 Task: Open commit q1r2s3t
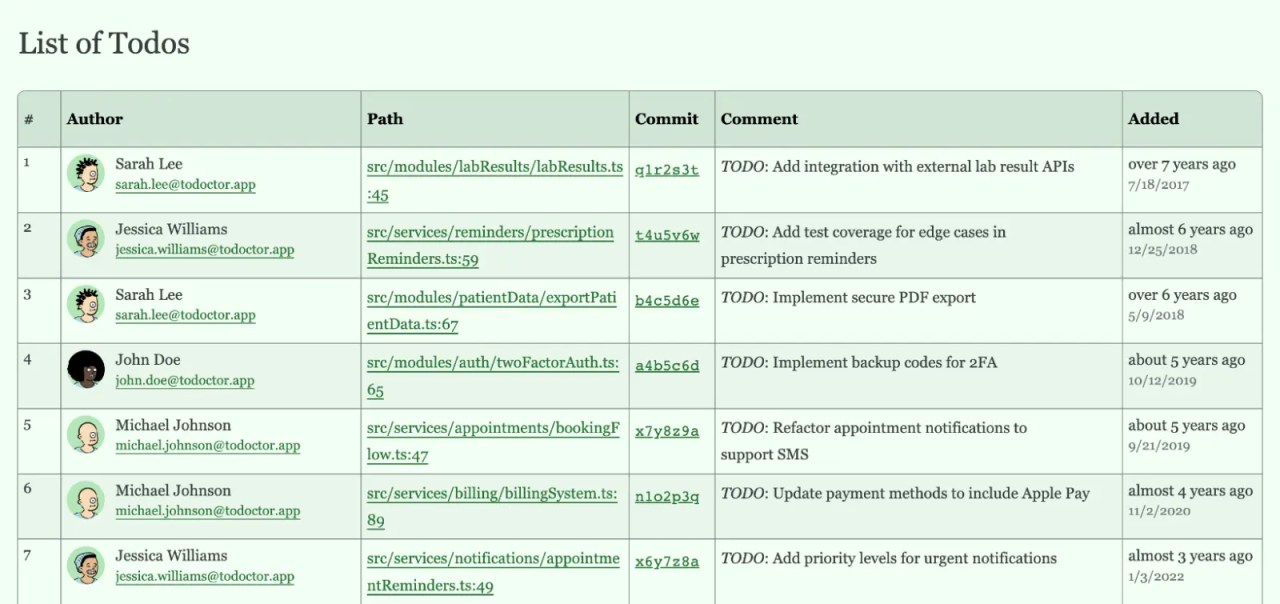click(x=667, y=169)
